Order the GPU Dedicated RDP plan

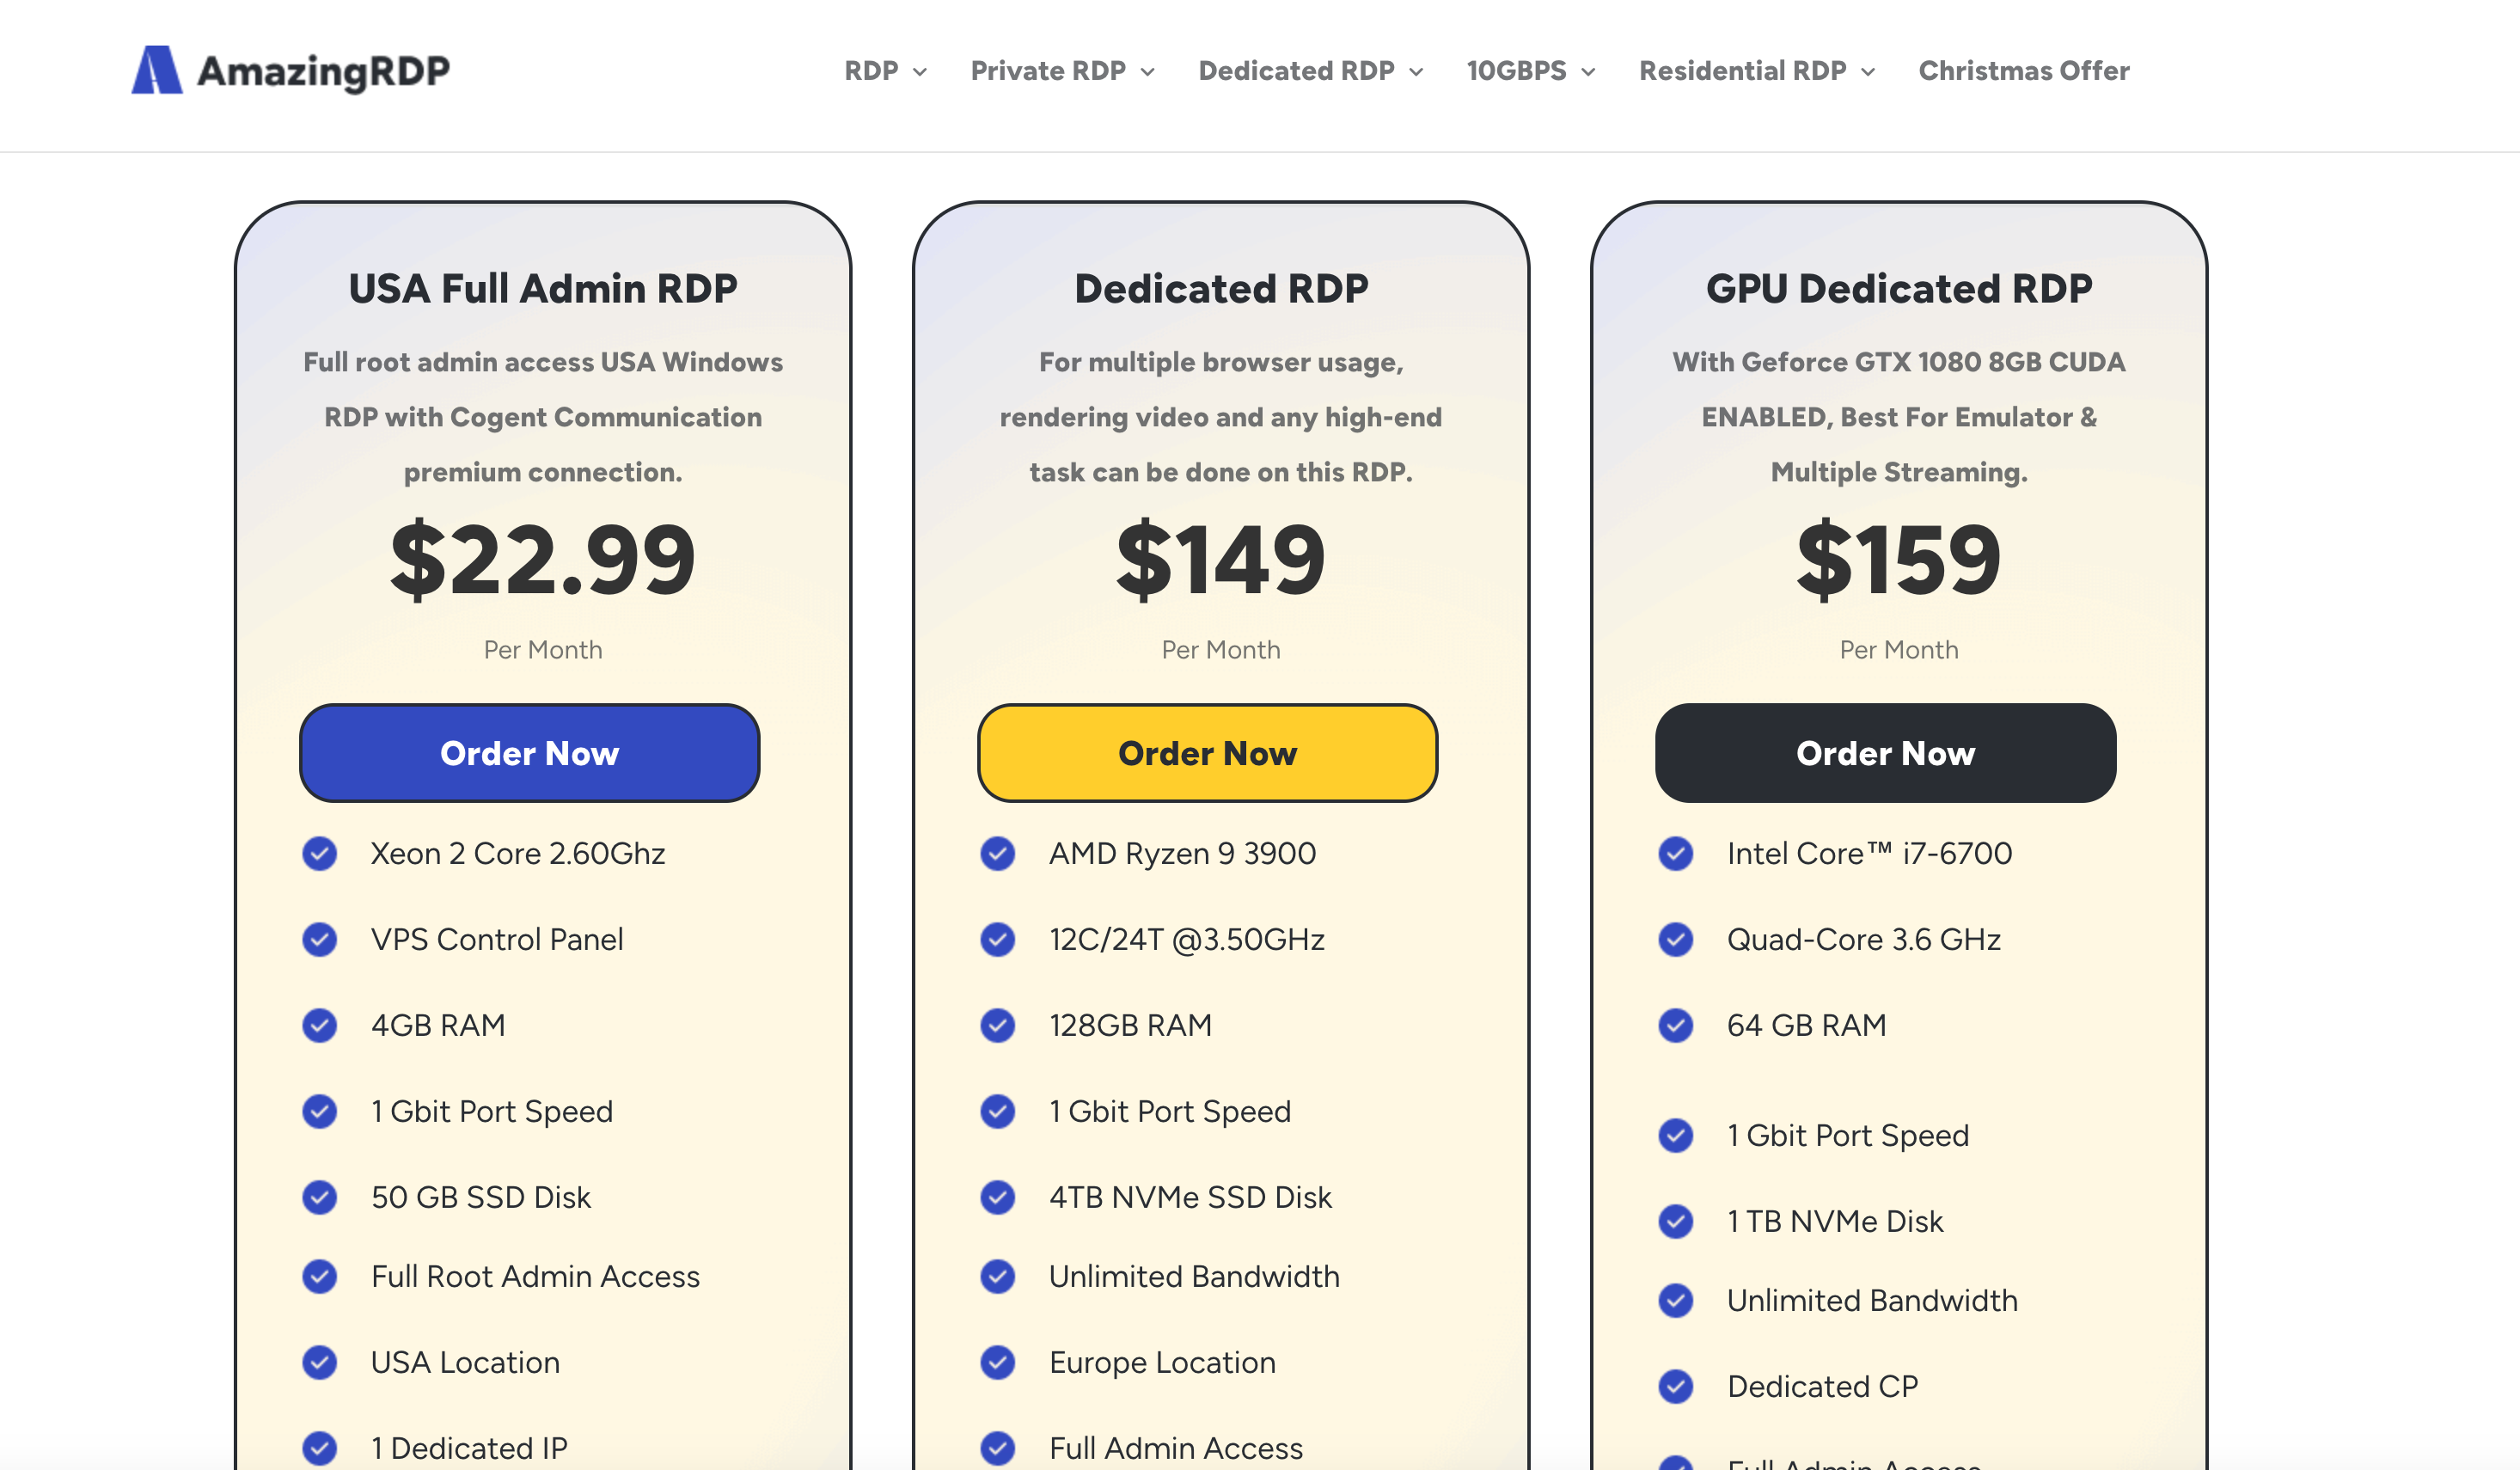pyautogui.click(x=1885, y=753)
